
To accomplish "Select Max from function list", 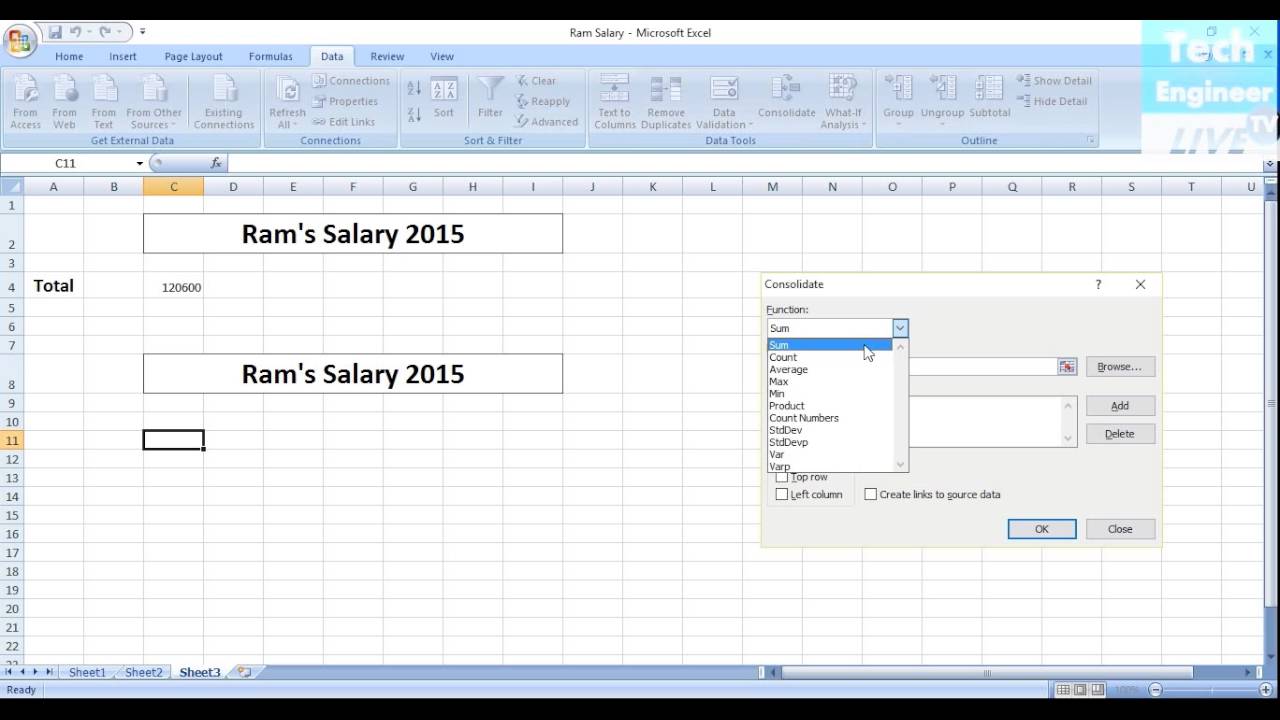I will click(x=830, y=382).
